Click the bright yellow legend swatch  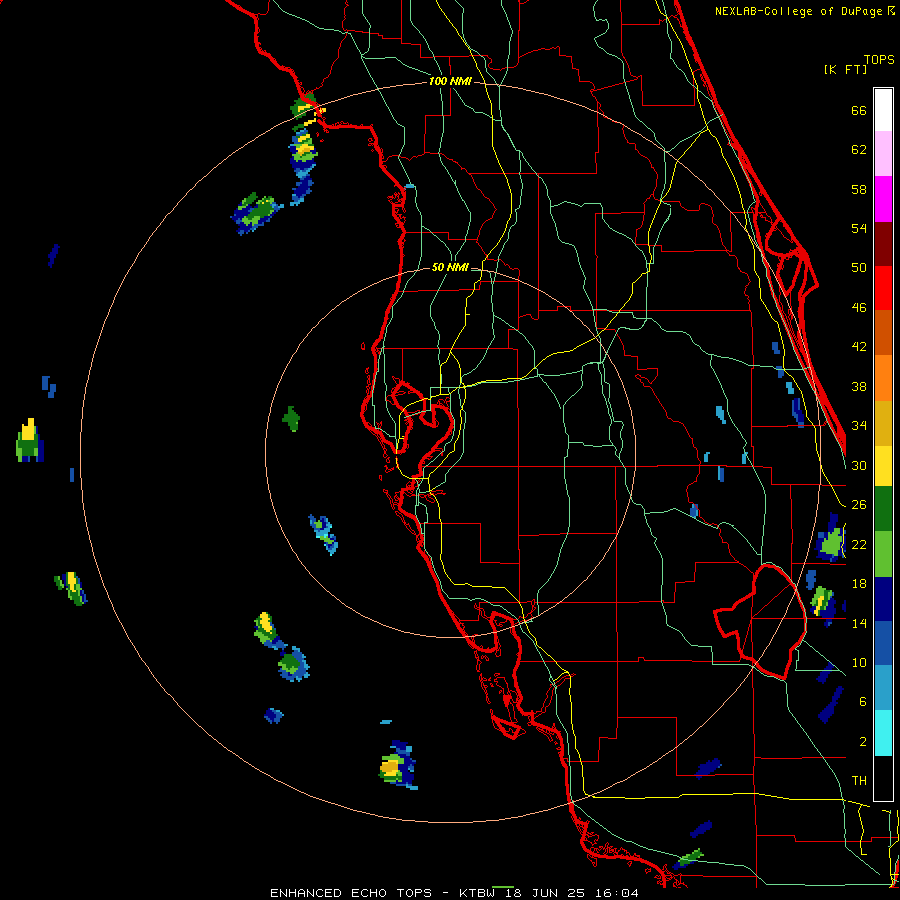point(883,465)
